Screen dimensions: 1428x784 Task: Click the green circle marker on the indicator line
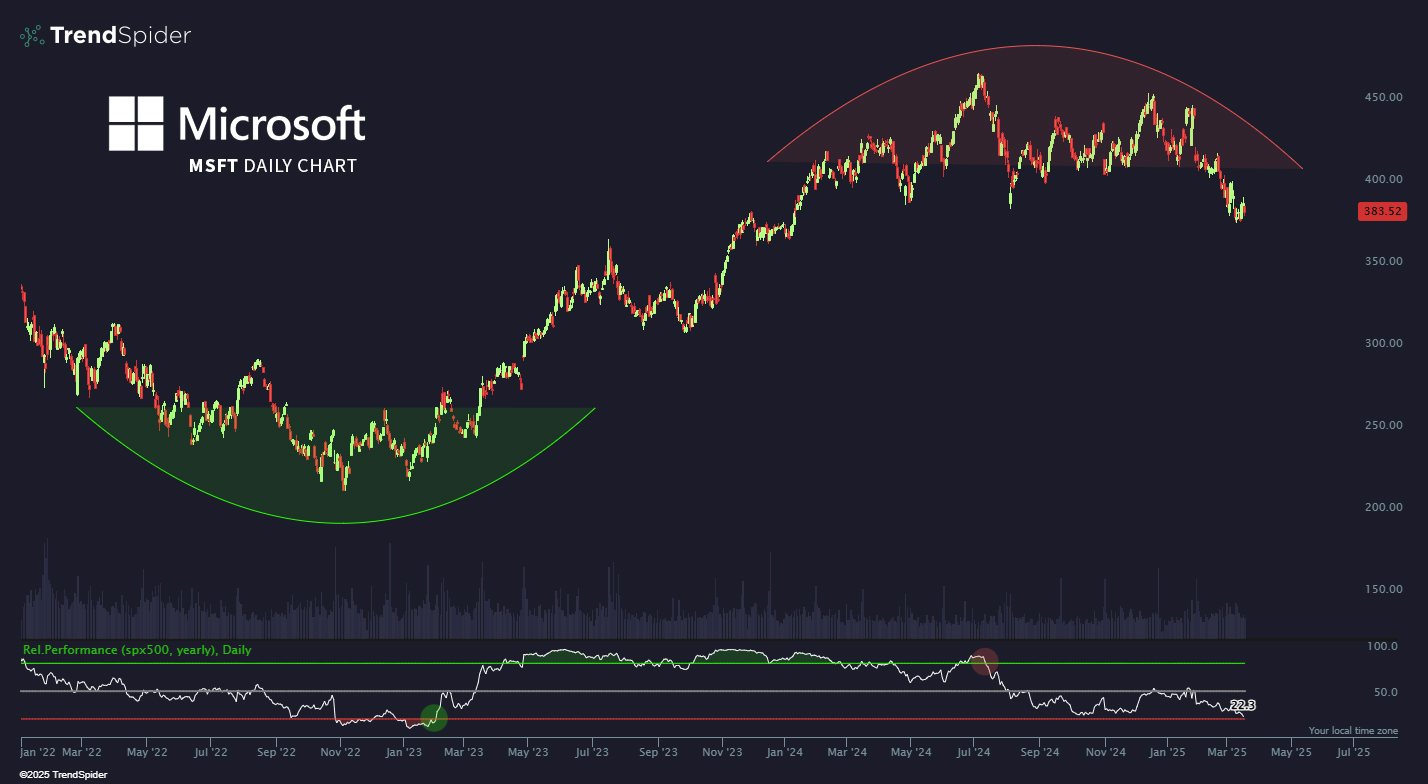click(433, 717)
